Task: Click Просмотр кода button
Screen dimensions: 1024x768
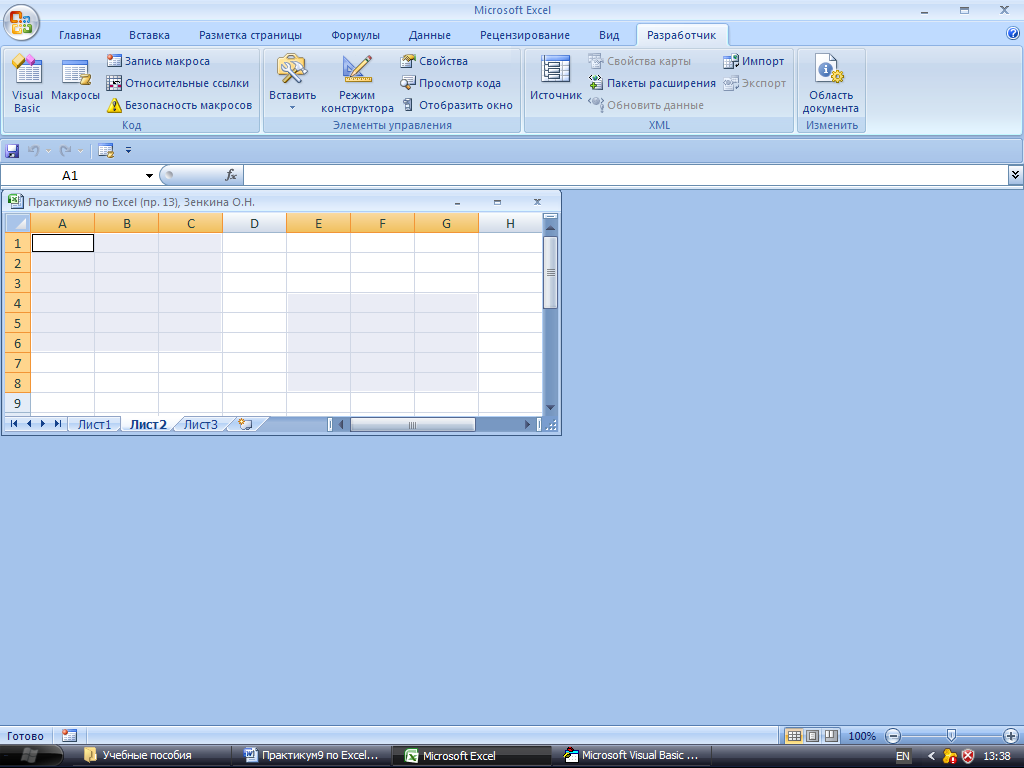Action: 451,83
